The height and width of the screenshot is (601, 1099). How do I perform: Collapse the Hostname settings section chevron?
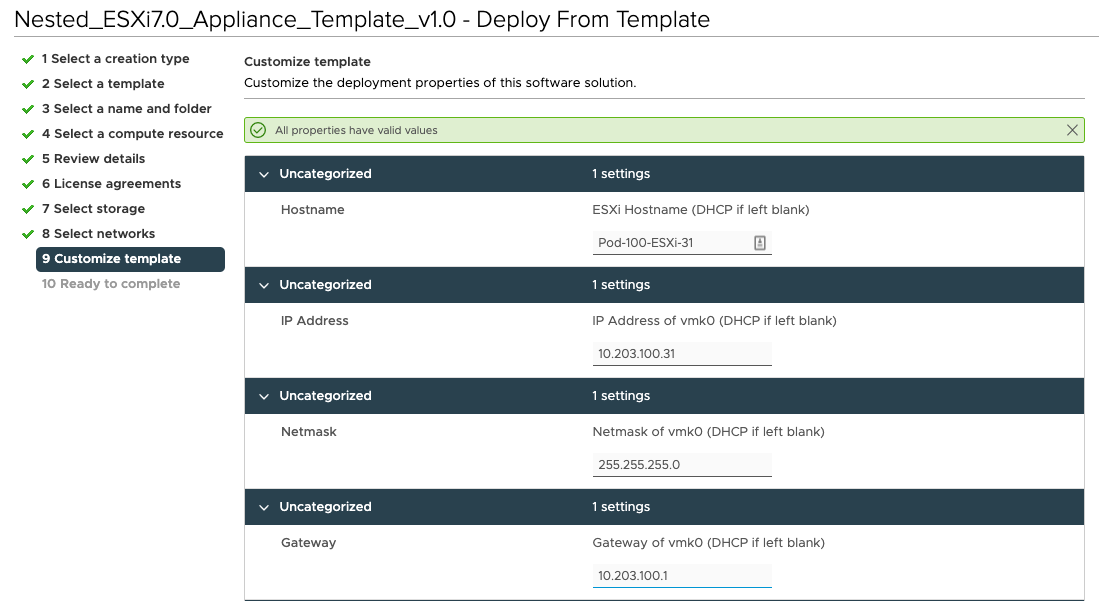click(264, 174)
